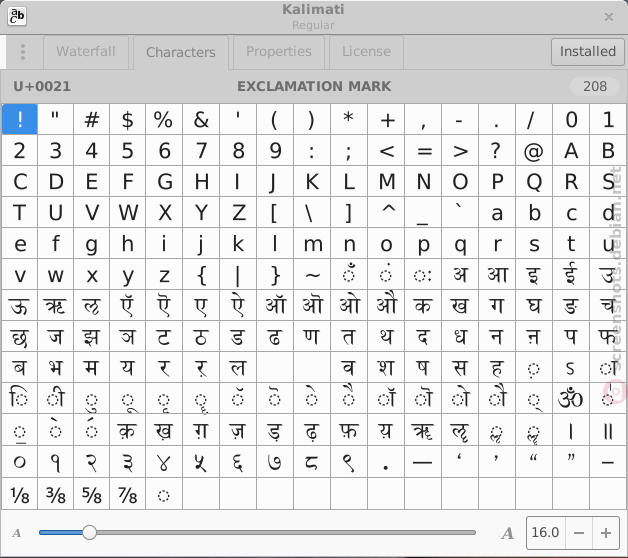
Task: Select the capital Q cell
Action: click(534, 181)
